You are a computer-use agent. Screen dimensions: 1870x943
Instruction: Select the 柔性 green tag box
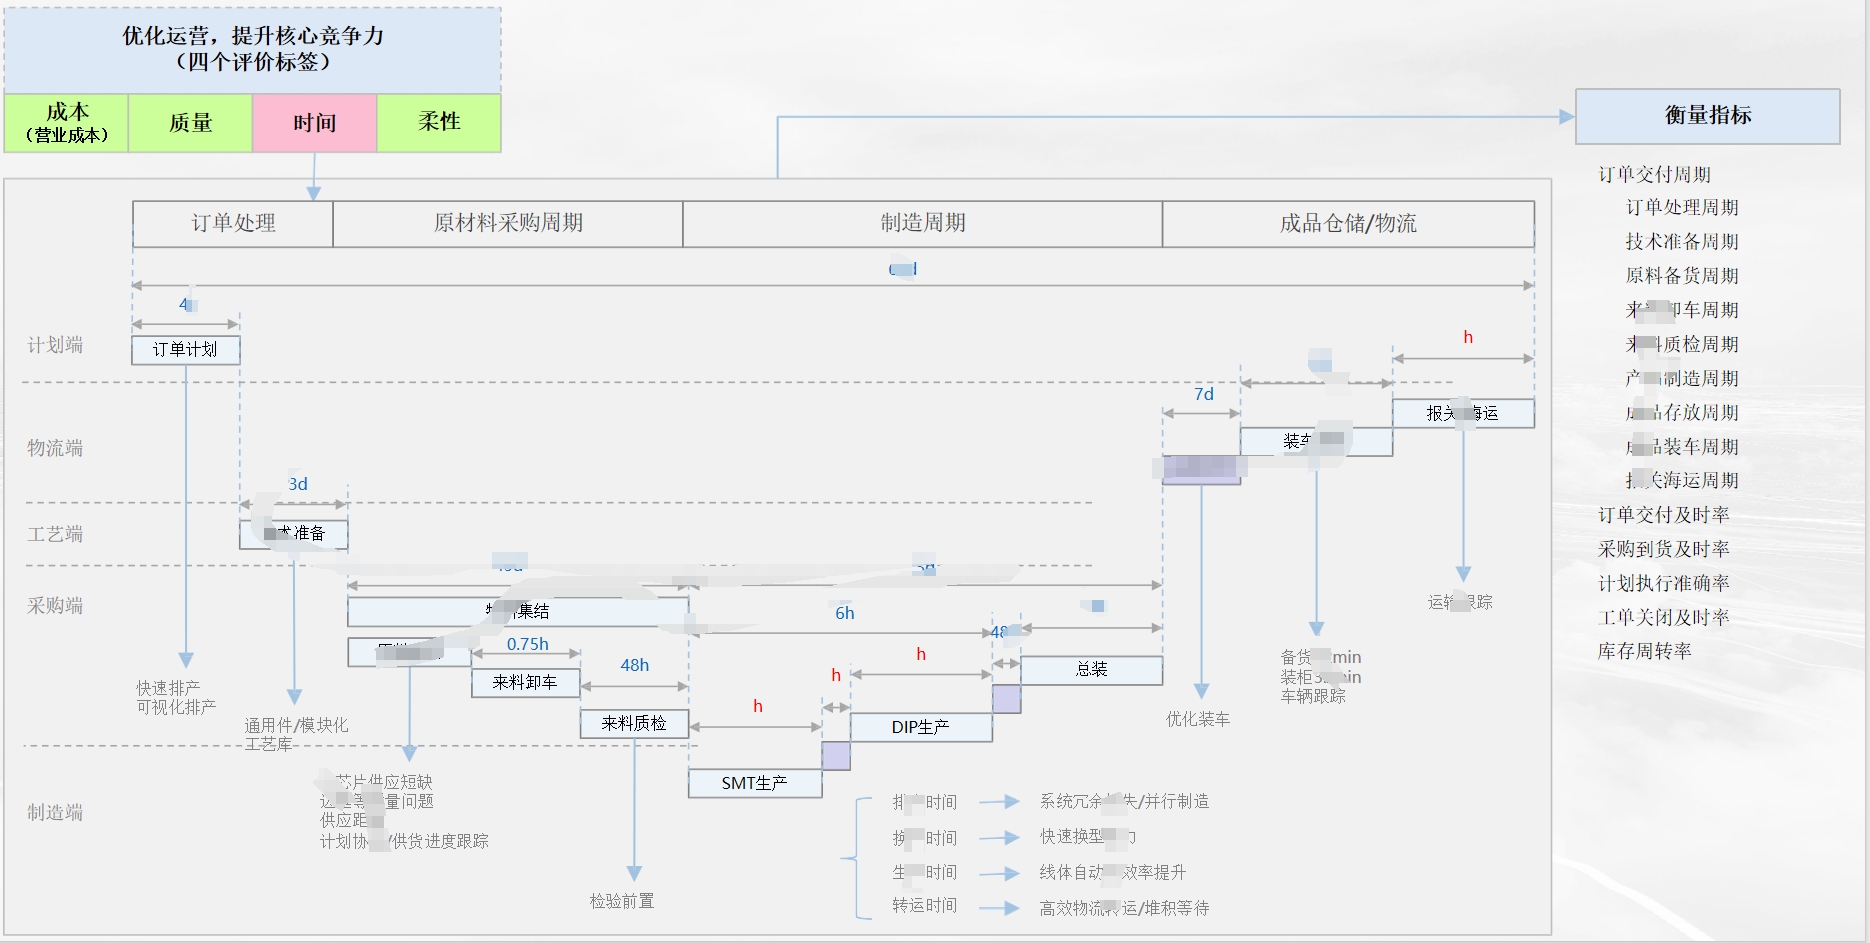[439, 123]
